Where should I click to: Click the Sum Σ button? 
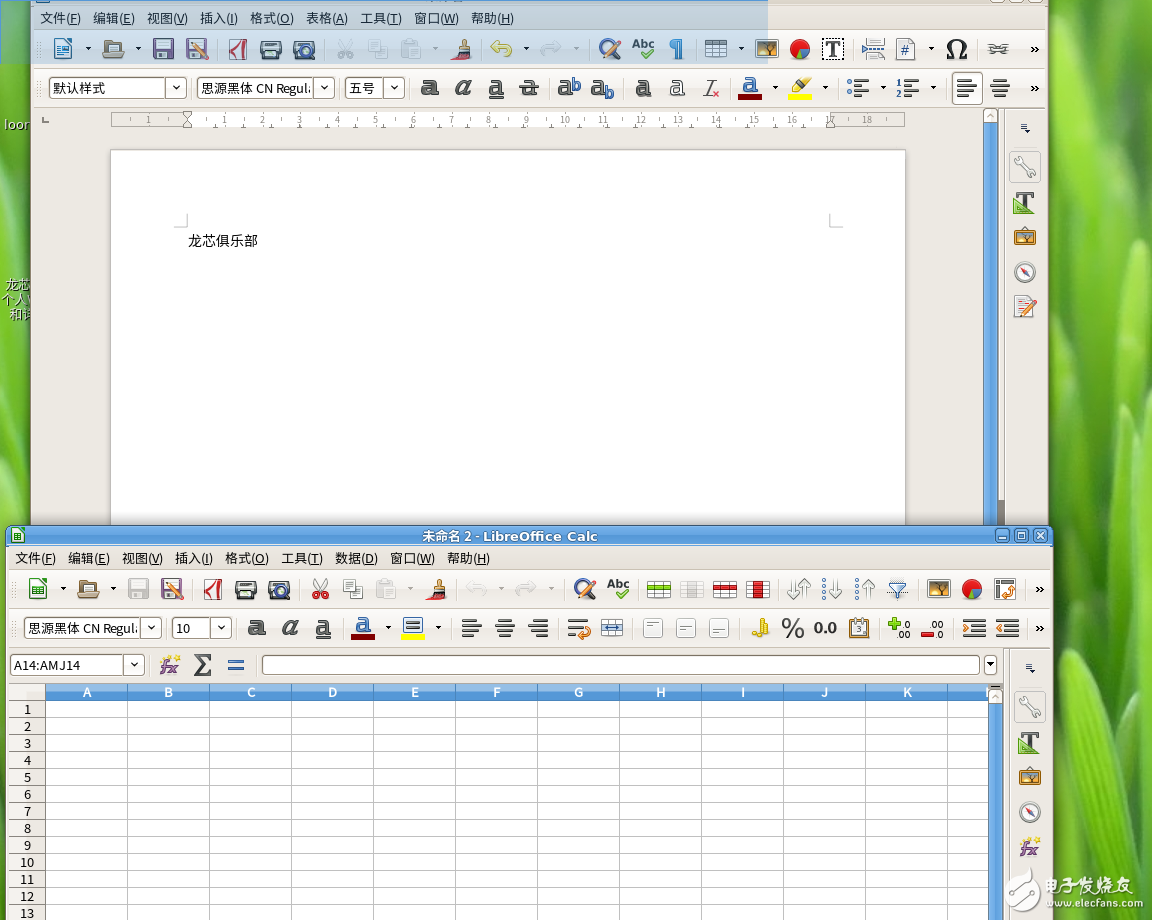coord(202,665)
